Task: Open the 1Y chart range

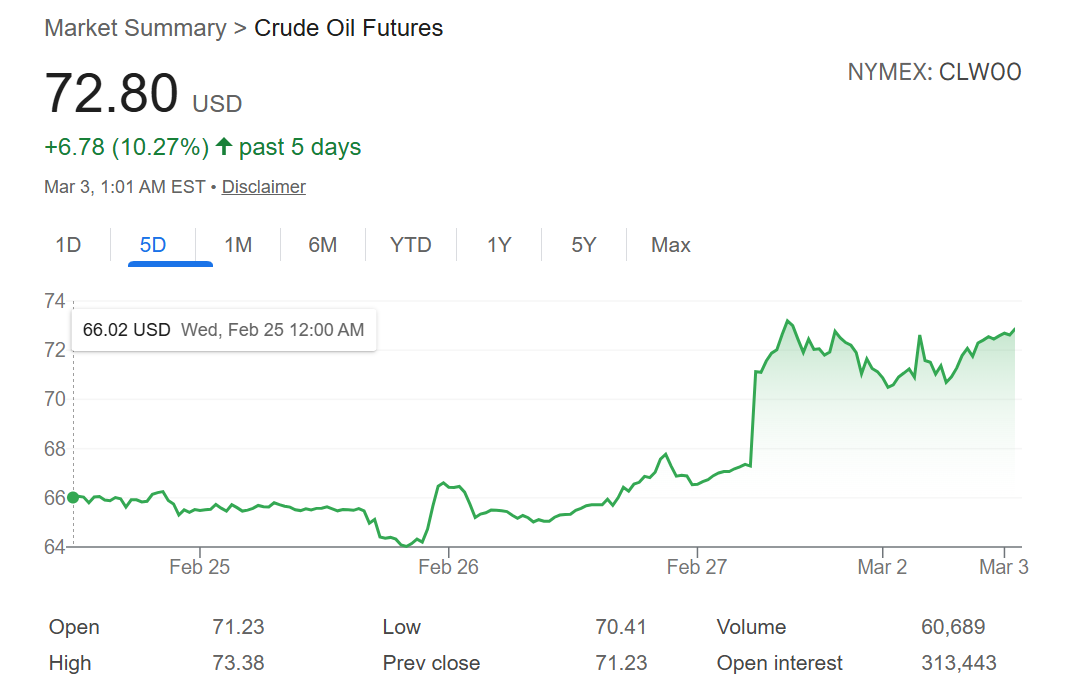Action: coord(499,245)
